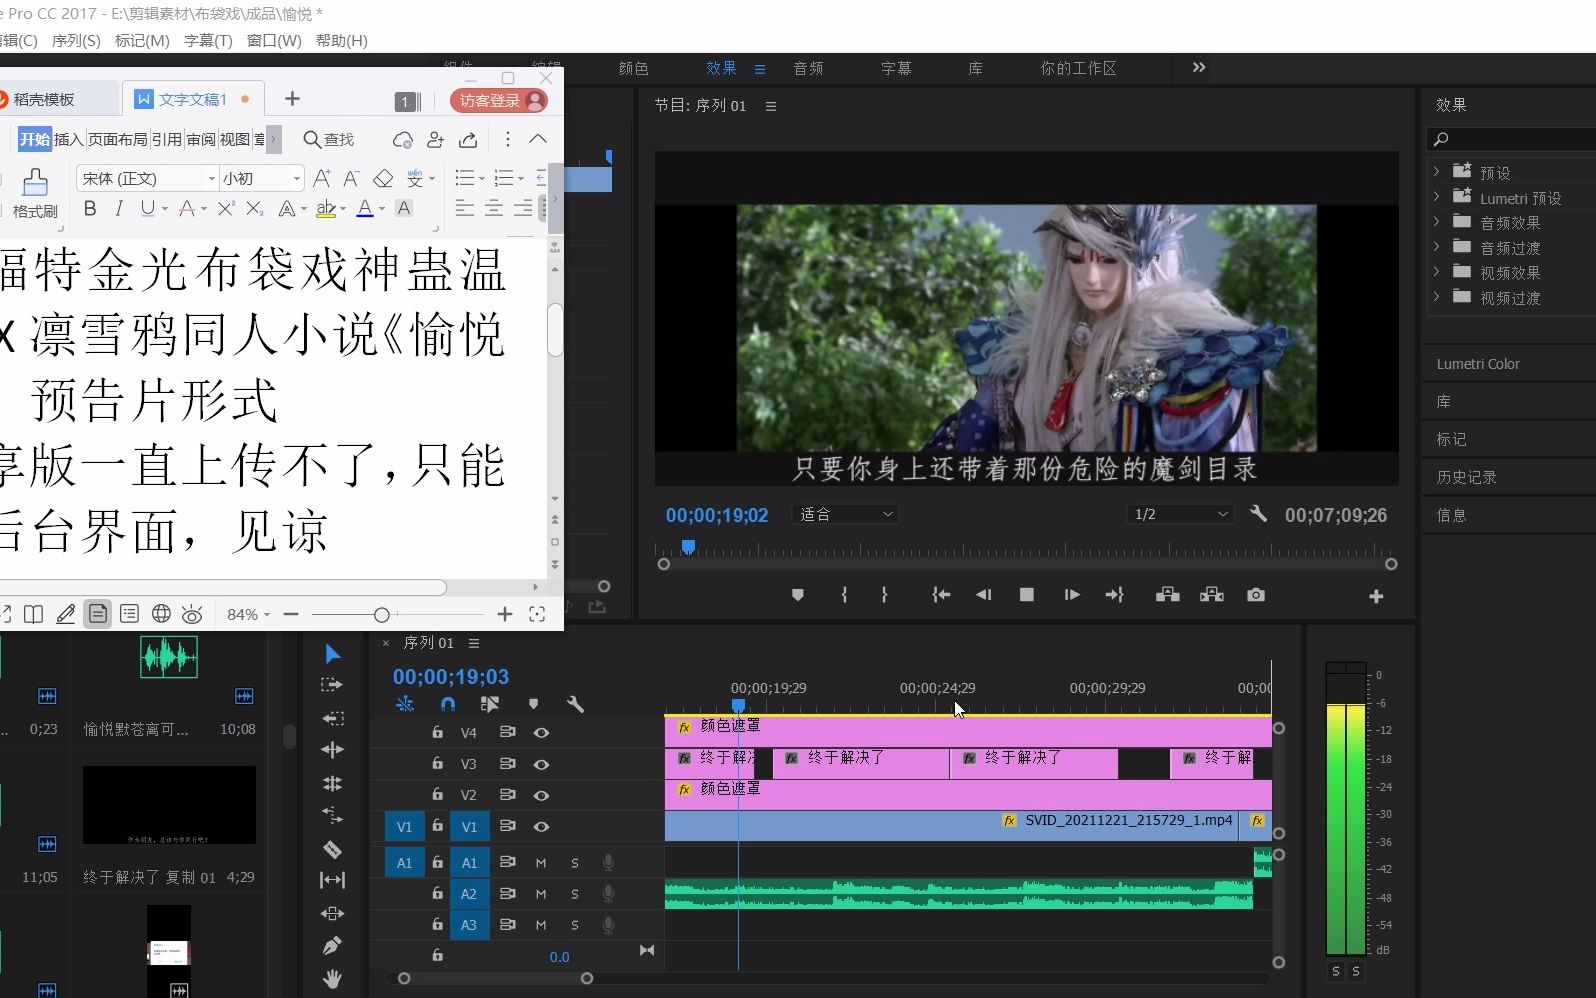Expand the Lumetri 预设 folder
Image resolution: width=1596 pixels, height=998 pixels.
1437,197
